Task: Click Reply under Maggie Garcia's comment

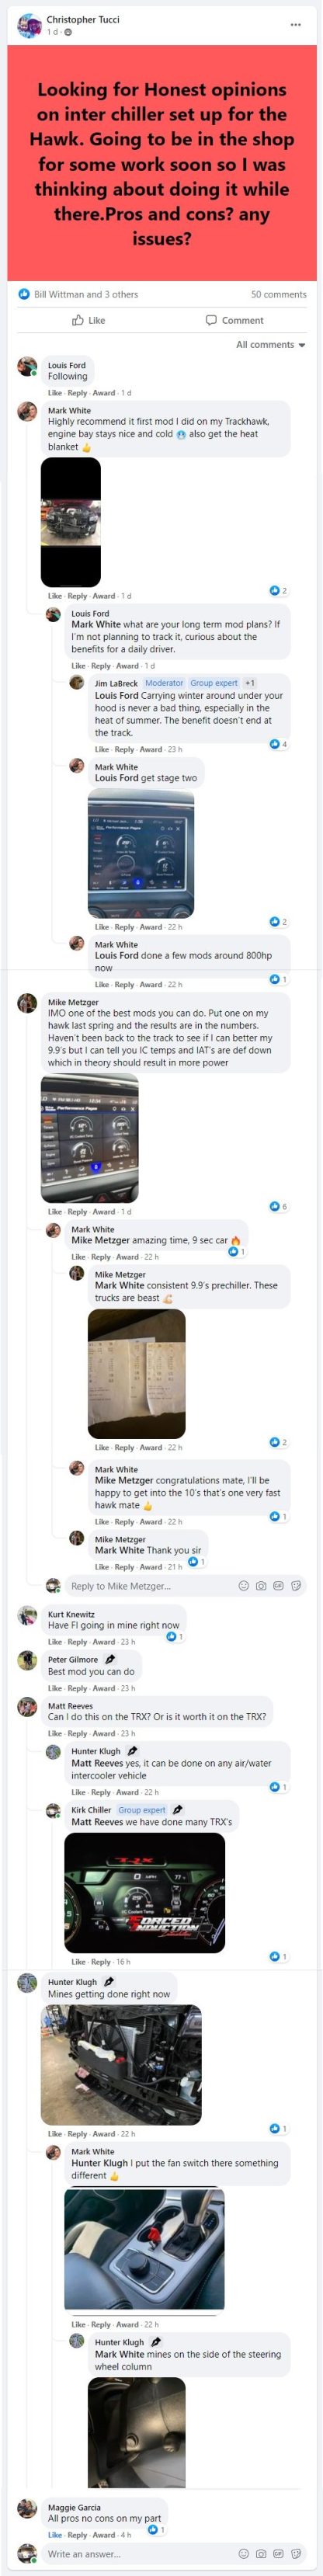Action: pyautogui.click(x=77, y=2535)
